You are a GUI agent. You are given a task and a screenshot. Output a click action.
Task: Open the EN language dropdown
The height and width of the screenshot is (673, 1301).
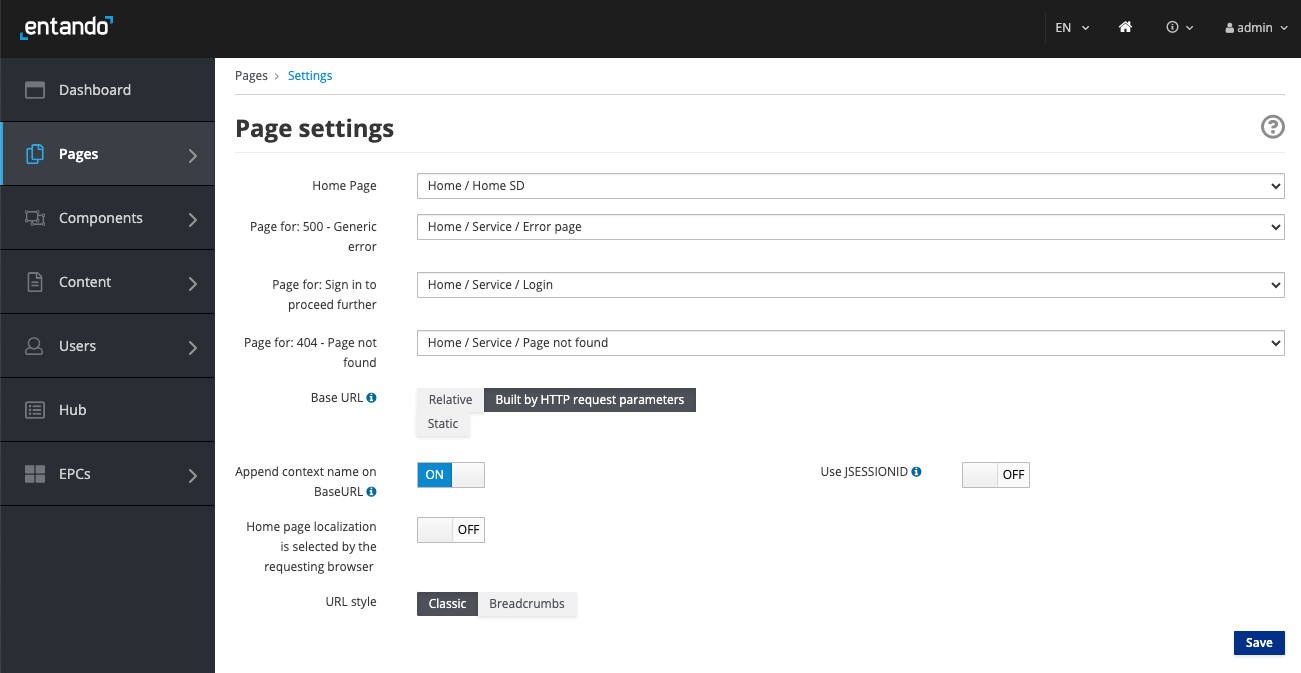click(1070, 27)
